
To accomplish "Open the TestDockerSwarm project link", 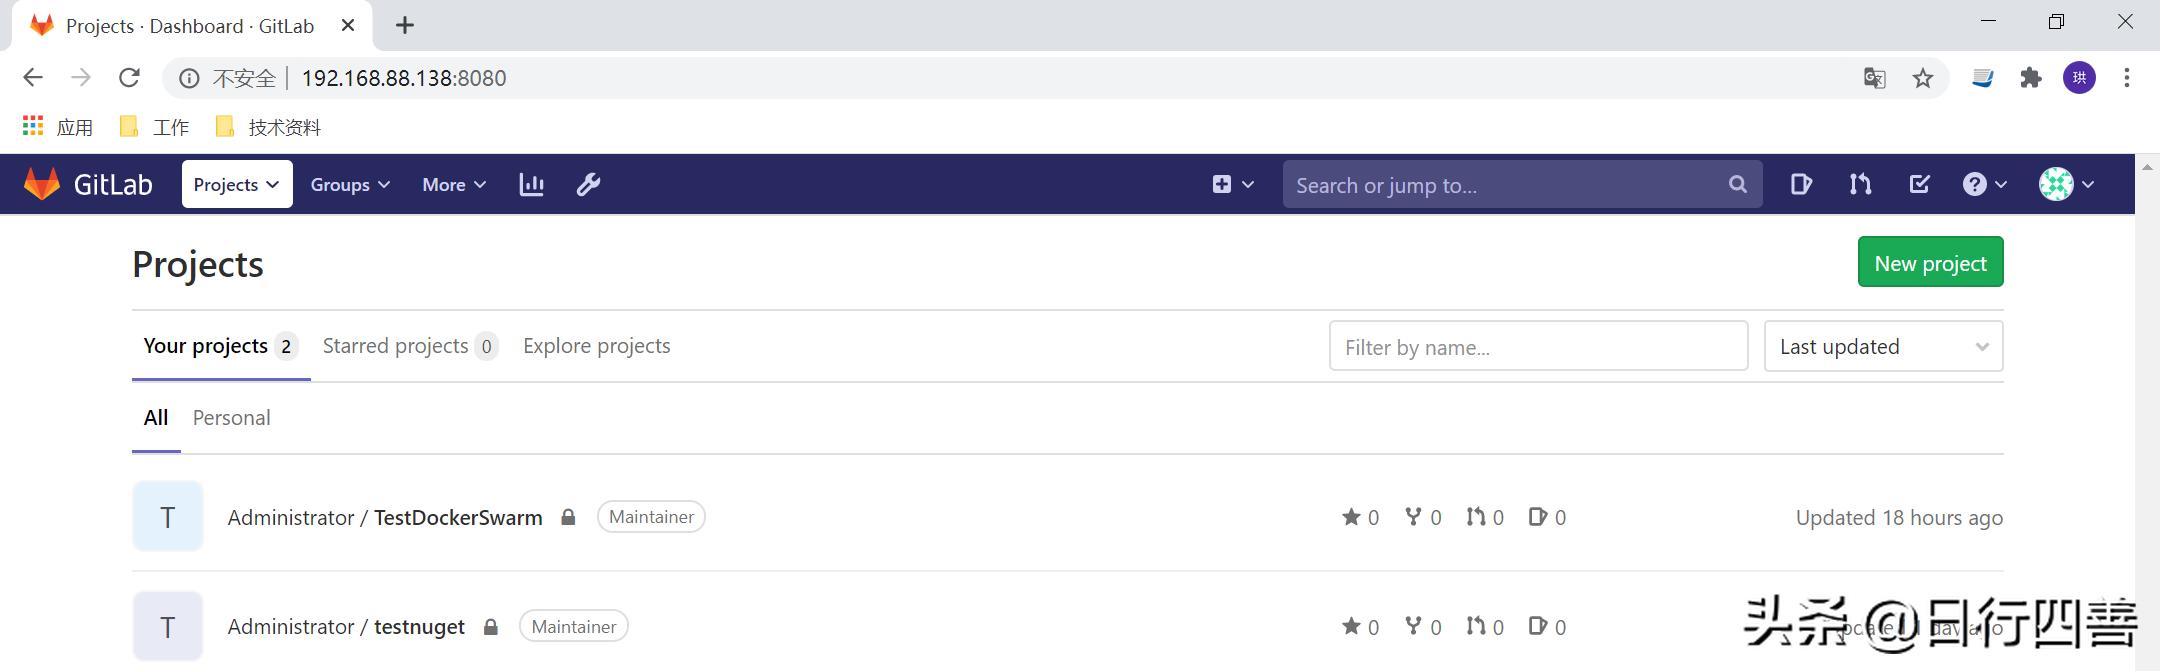I will coord(458,518).
